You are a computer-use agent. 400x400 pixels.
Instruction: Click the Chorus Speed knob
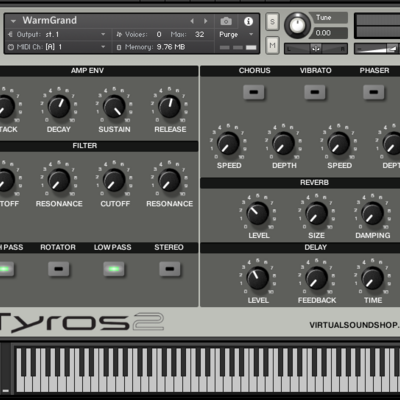click(228, 143)
